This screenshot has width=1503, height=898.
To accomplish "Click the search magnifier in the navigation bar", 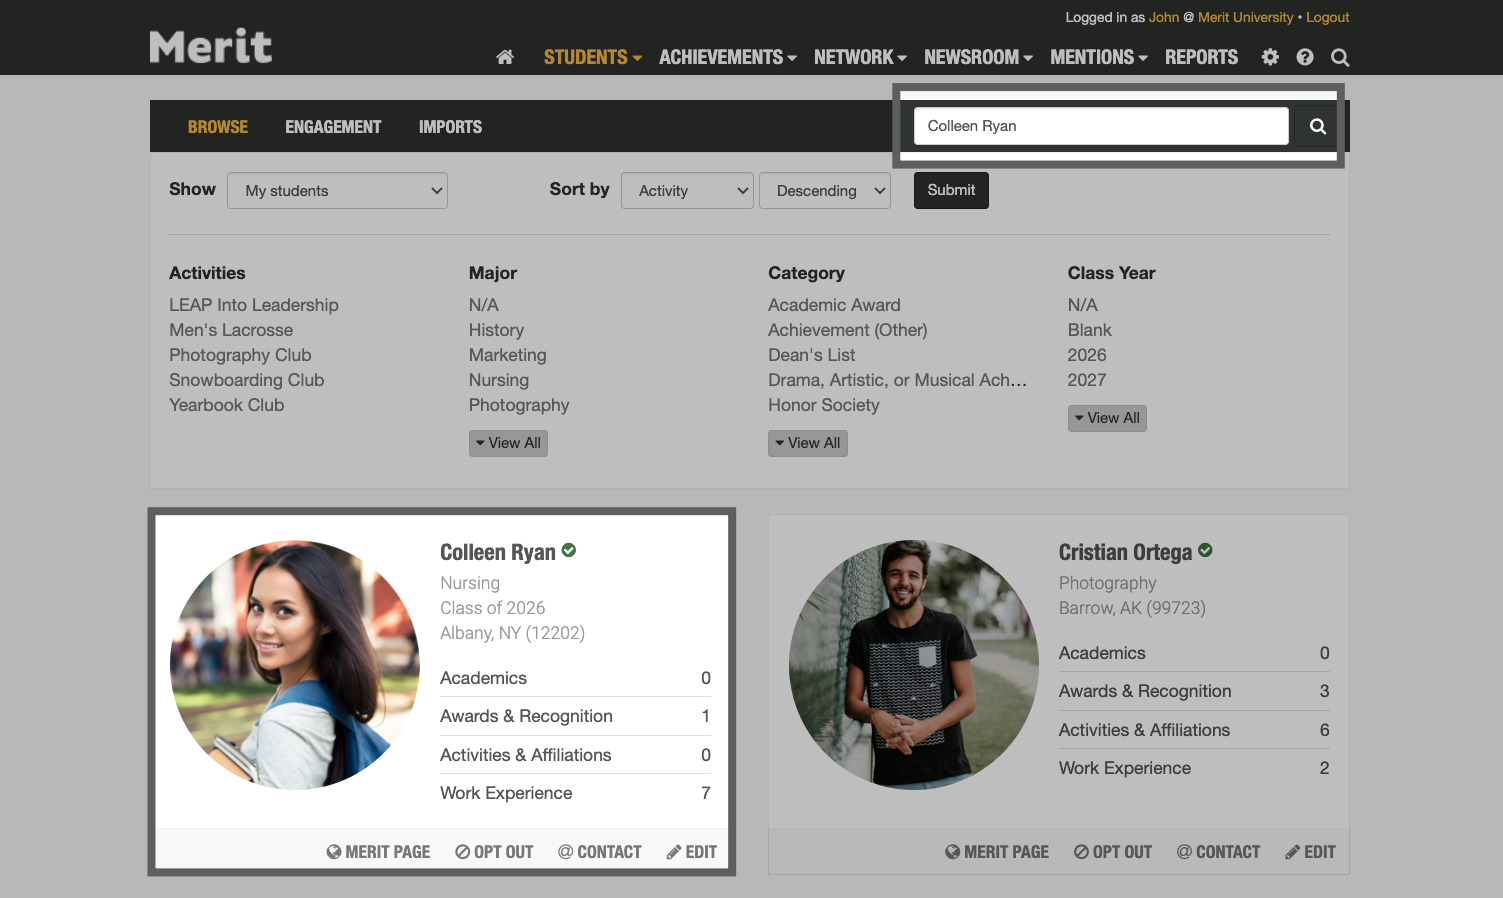I will click(x=1340, y=57).
